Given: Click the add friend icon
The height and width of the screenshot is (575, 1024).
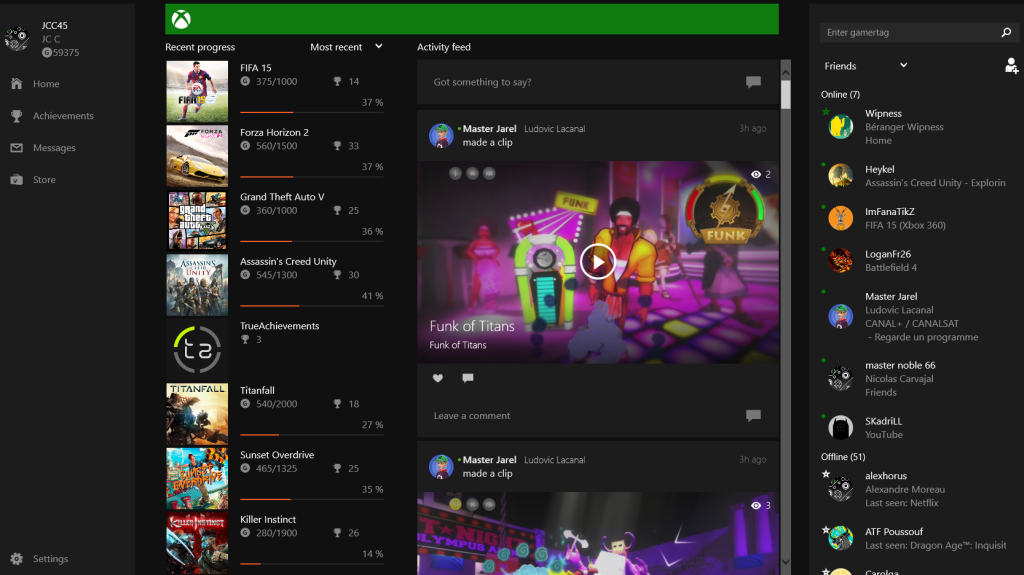Looking at the screenshot, I should (1011, 65).
